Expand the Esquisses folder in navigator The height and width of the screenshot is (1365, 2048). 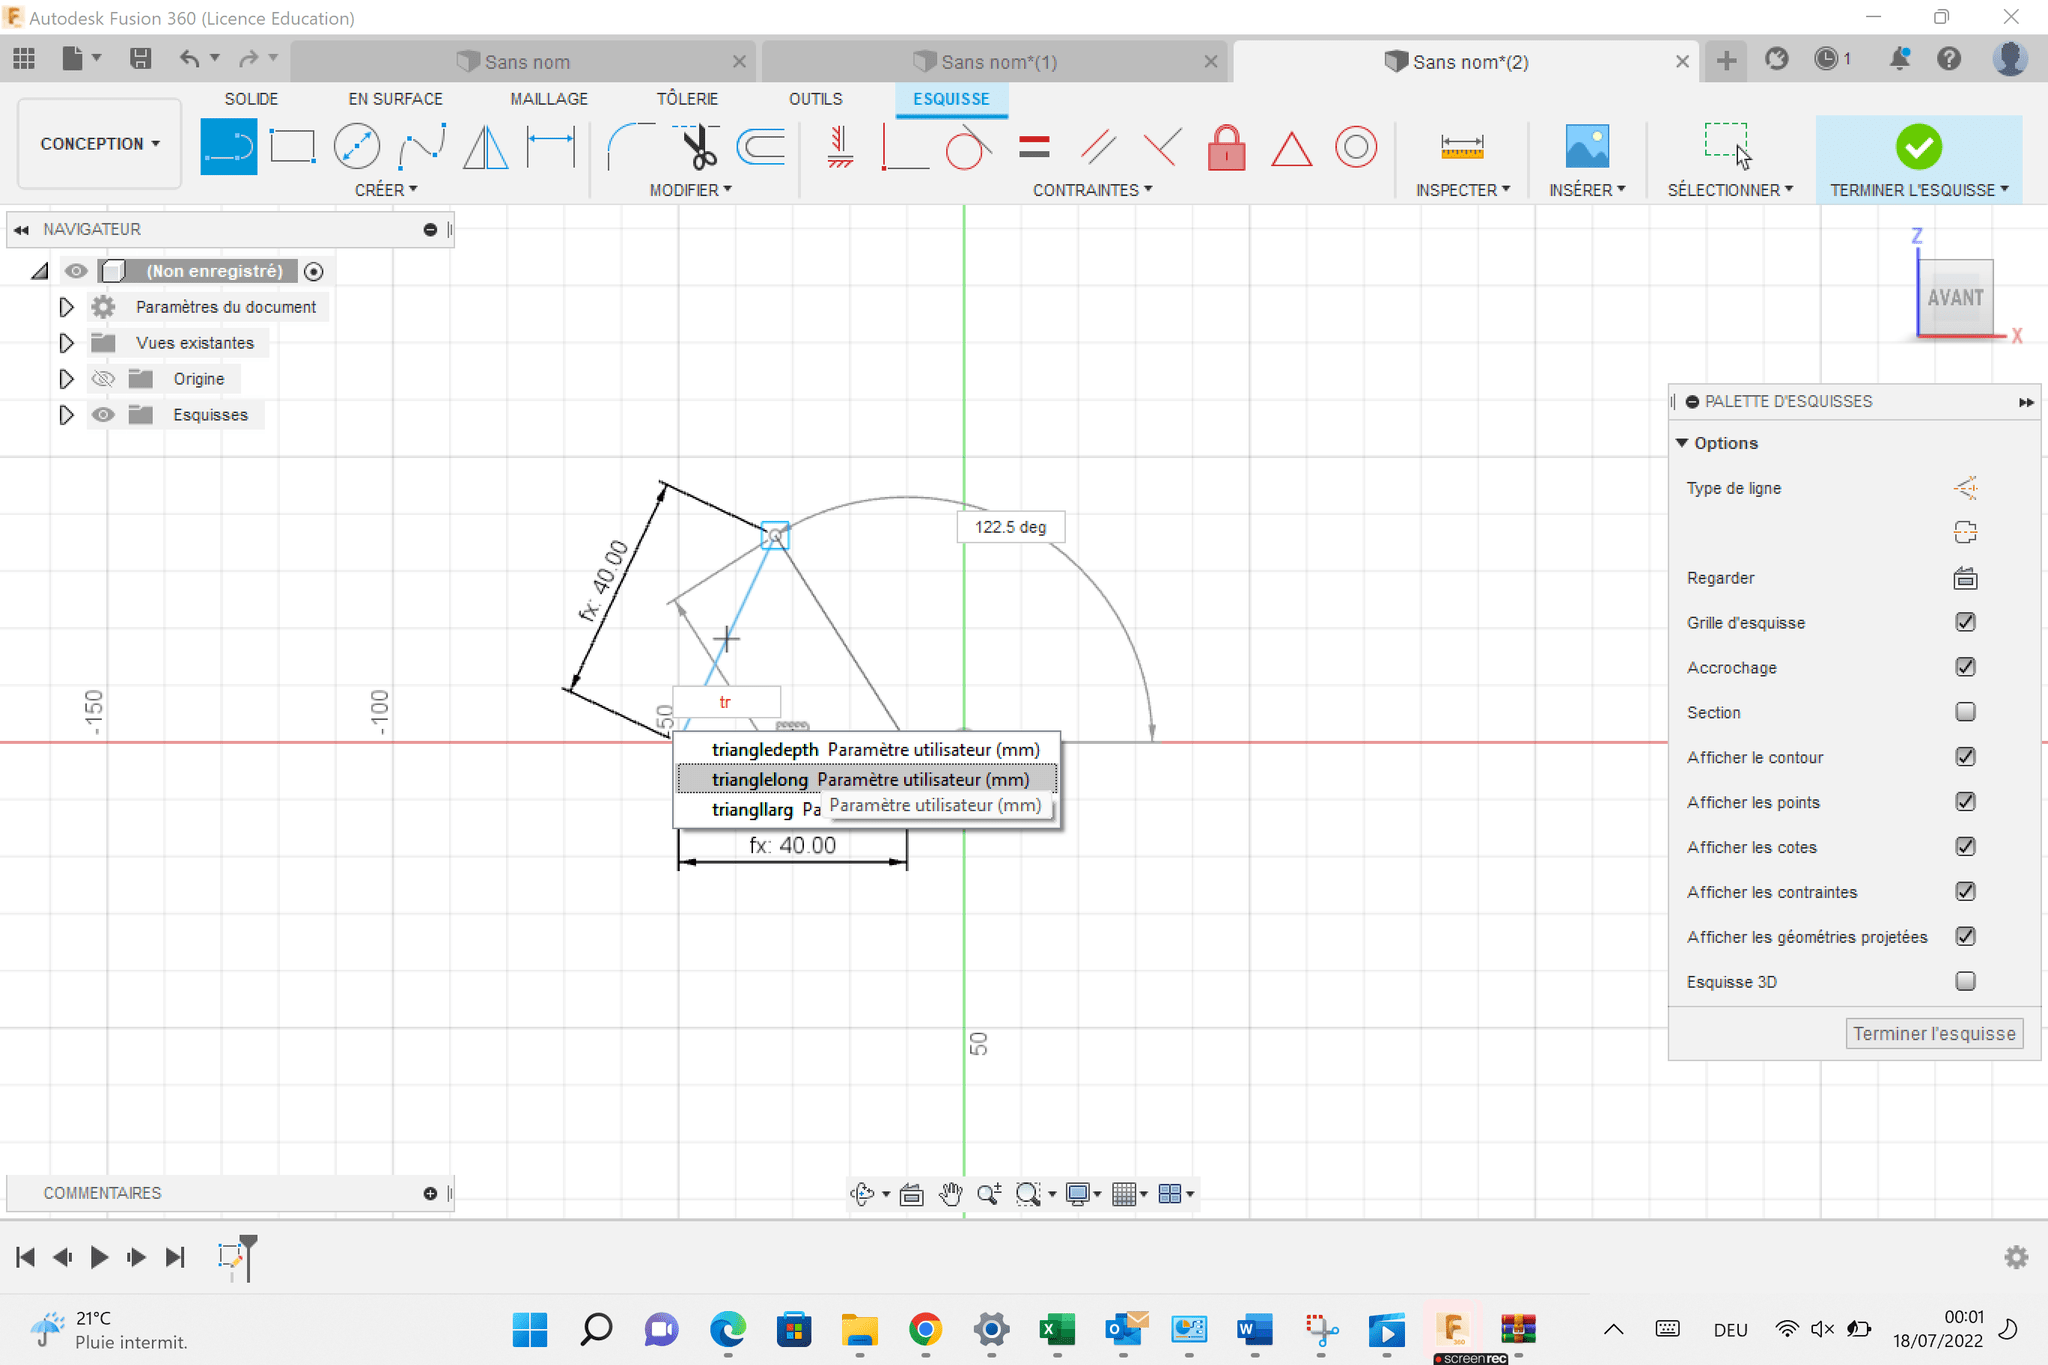(x=66, y=415)
